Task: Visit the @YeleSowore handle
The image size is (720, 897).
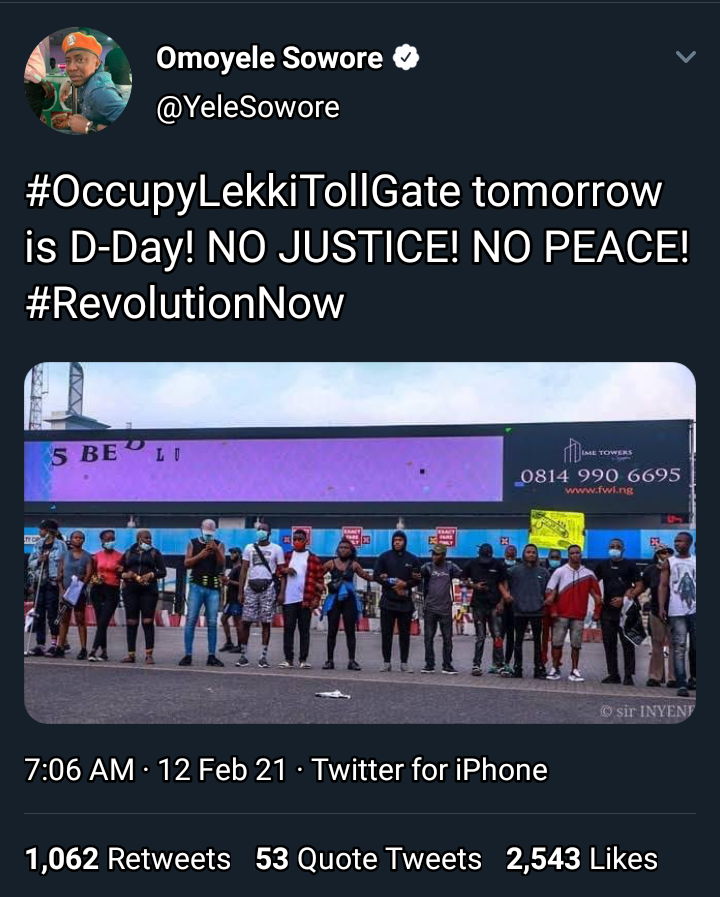Action: (x=247, y=107)
